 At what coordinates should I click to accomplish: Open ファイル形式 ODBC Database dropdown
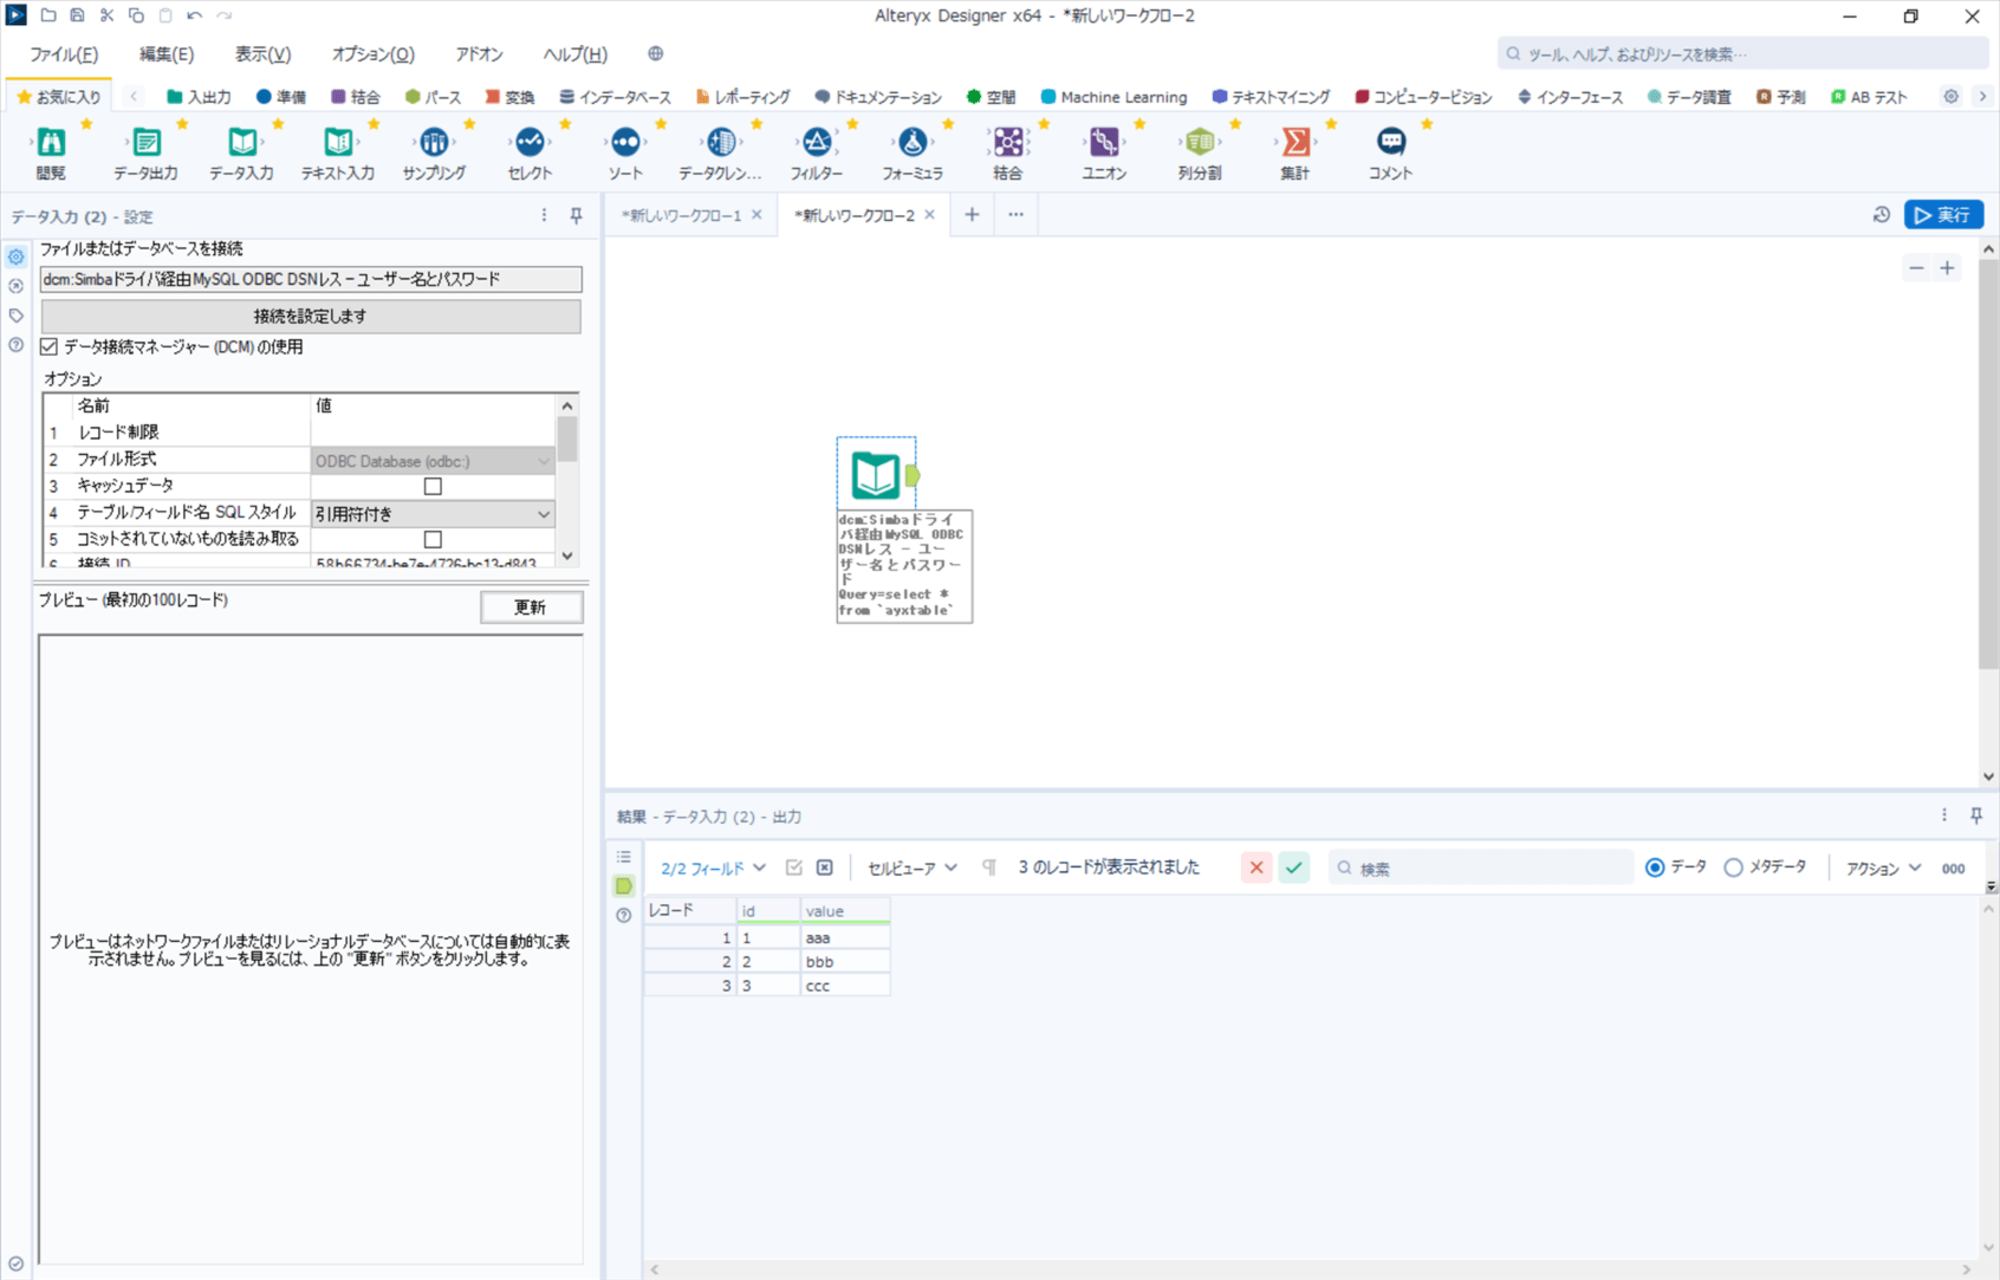tap(433, 461)
